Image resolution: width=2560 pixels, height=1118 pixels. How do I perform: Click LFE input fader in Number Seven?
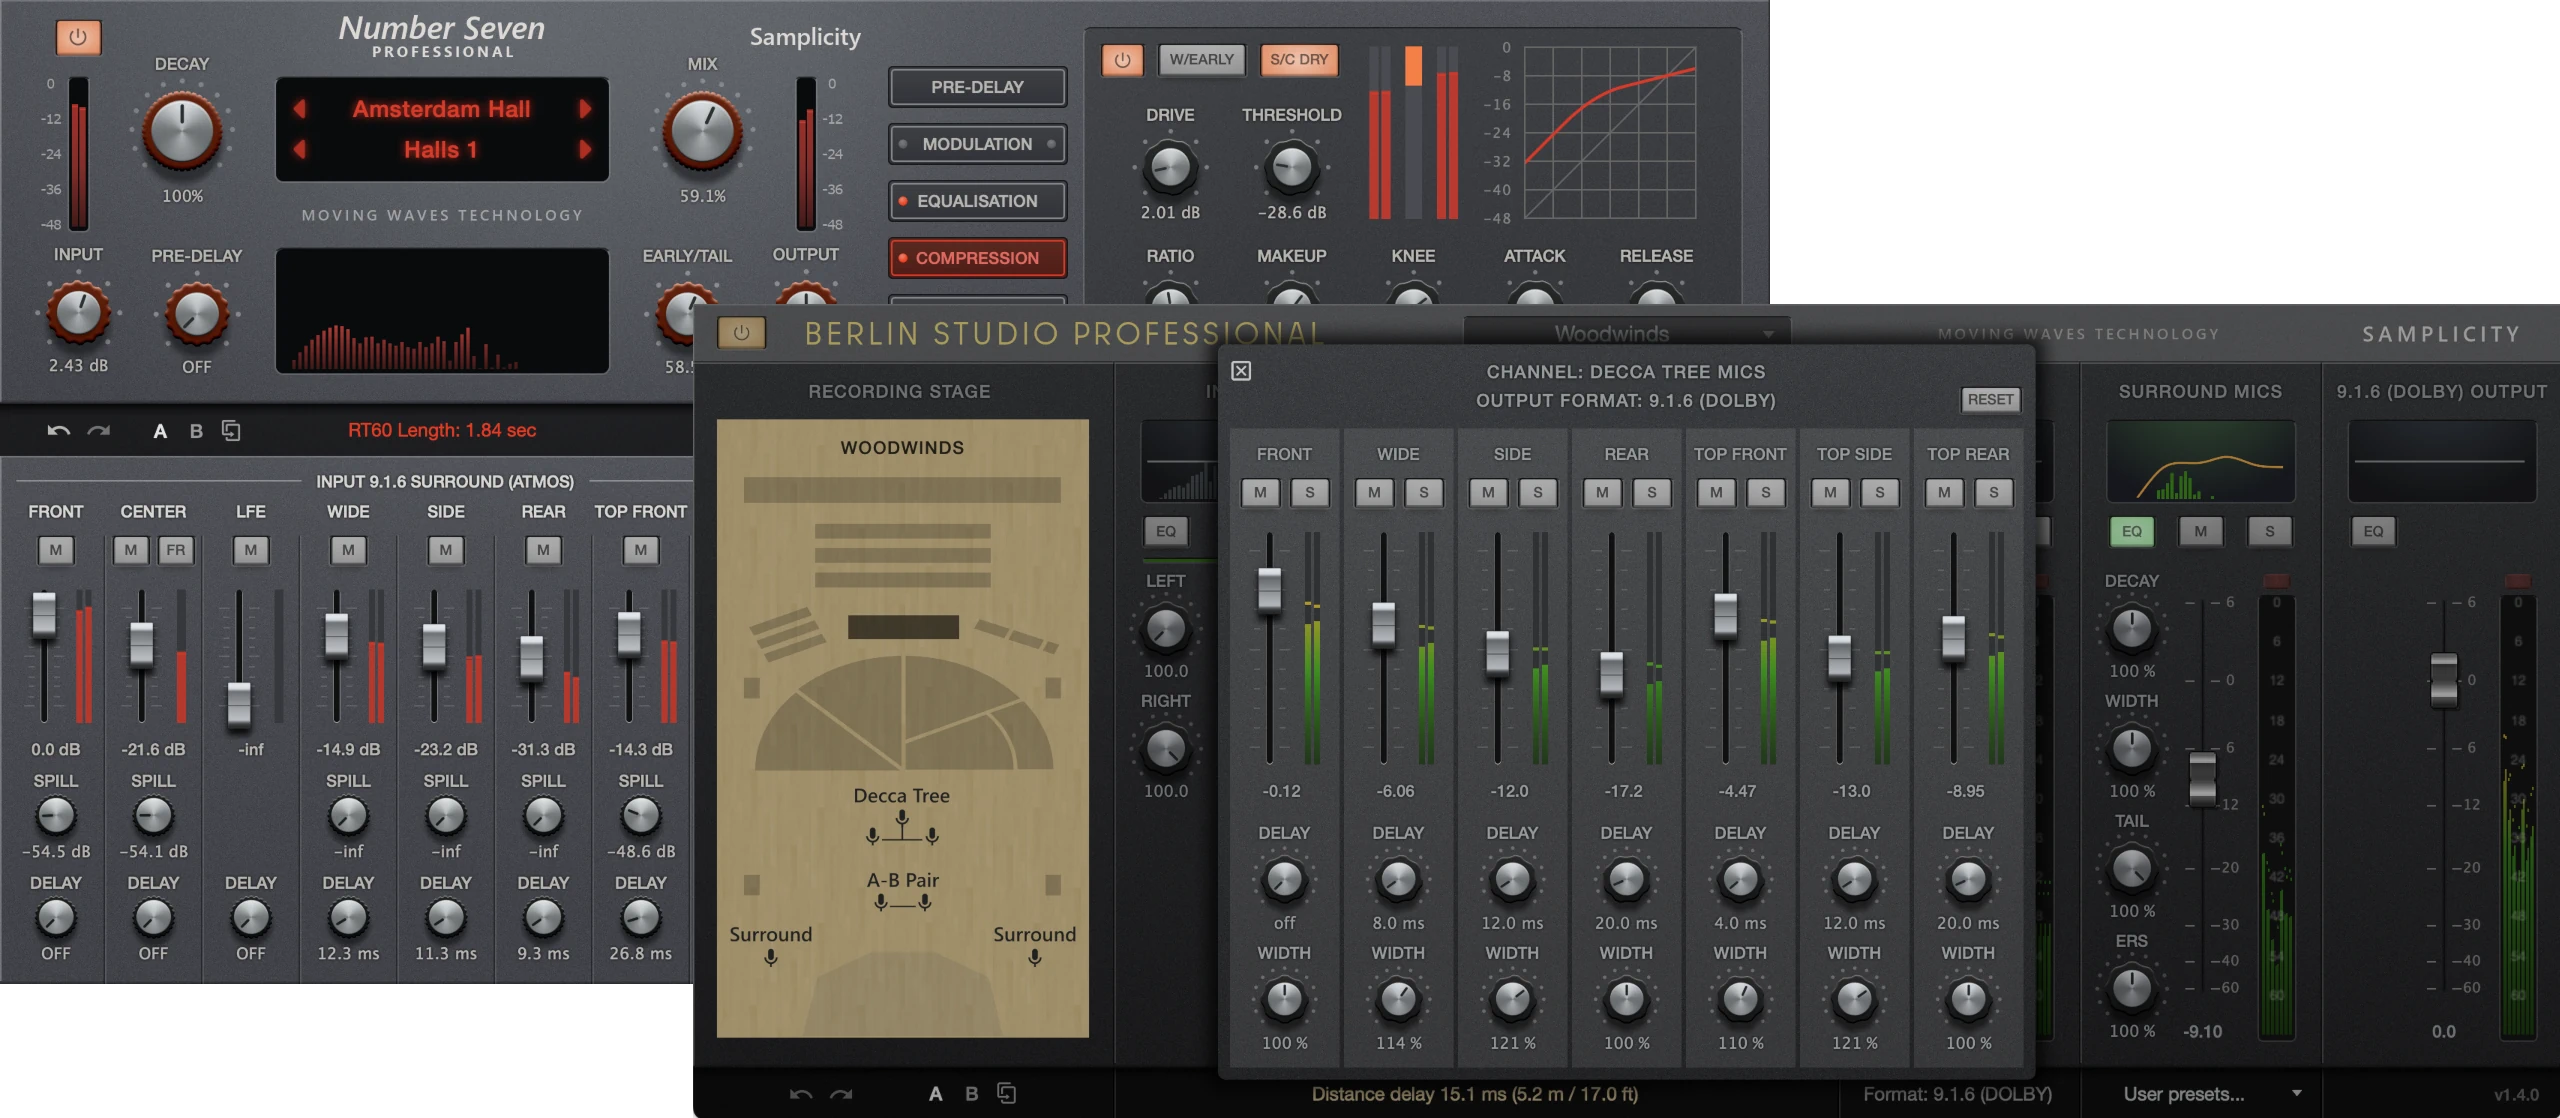pos(239,704)
